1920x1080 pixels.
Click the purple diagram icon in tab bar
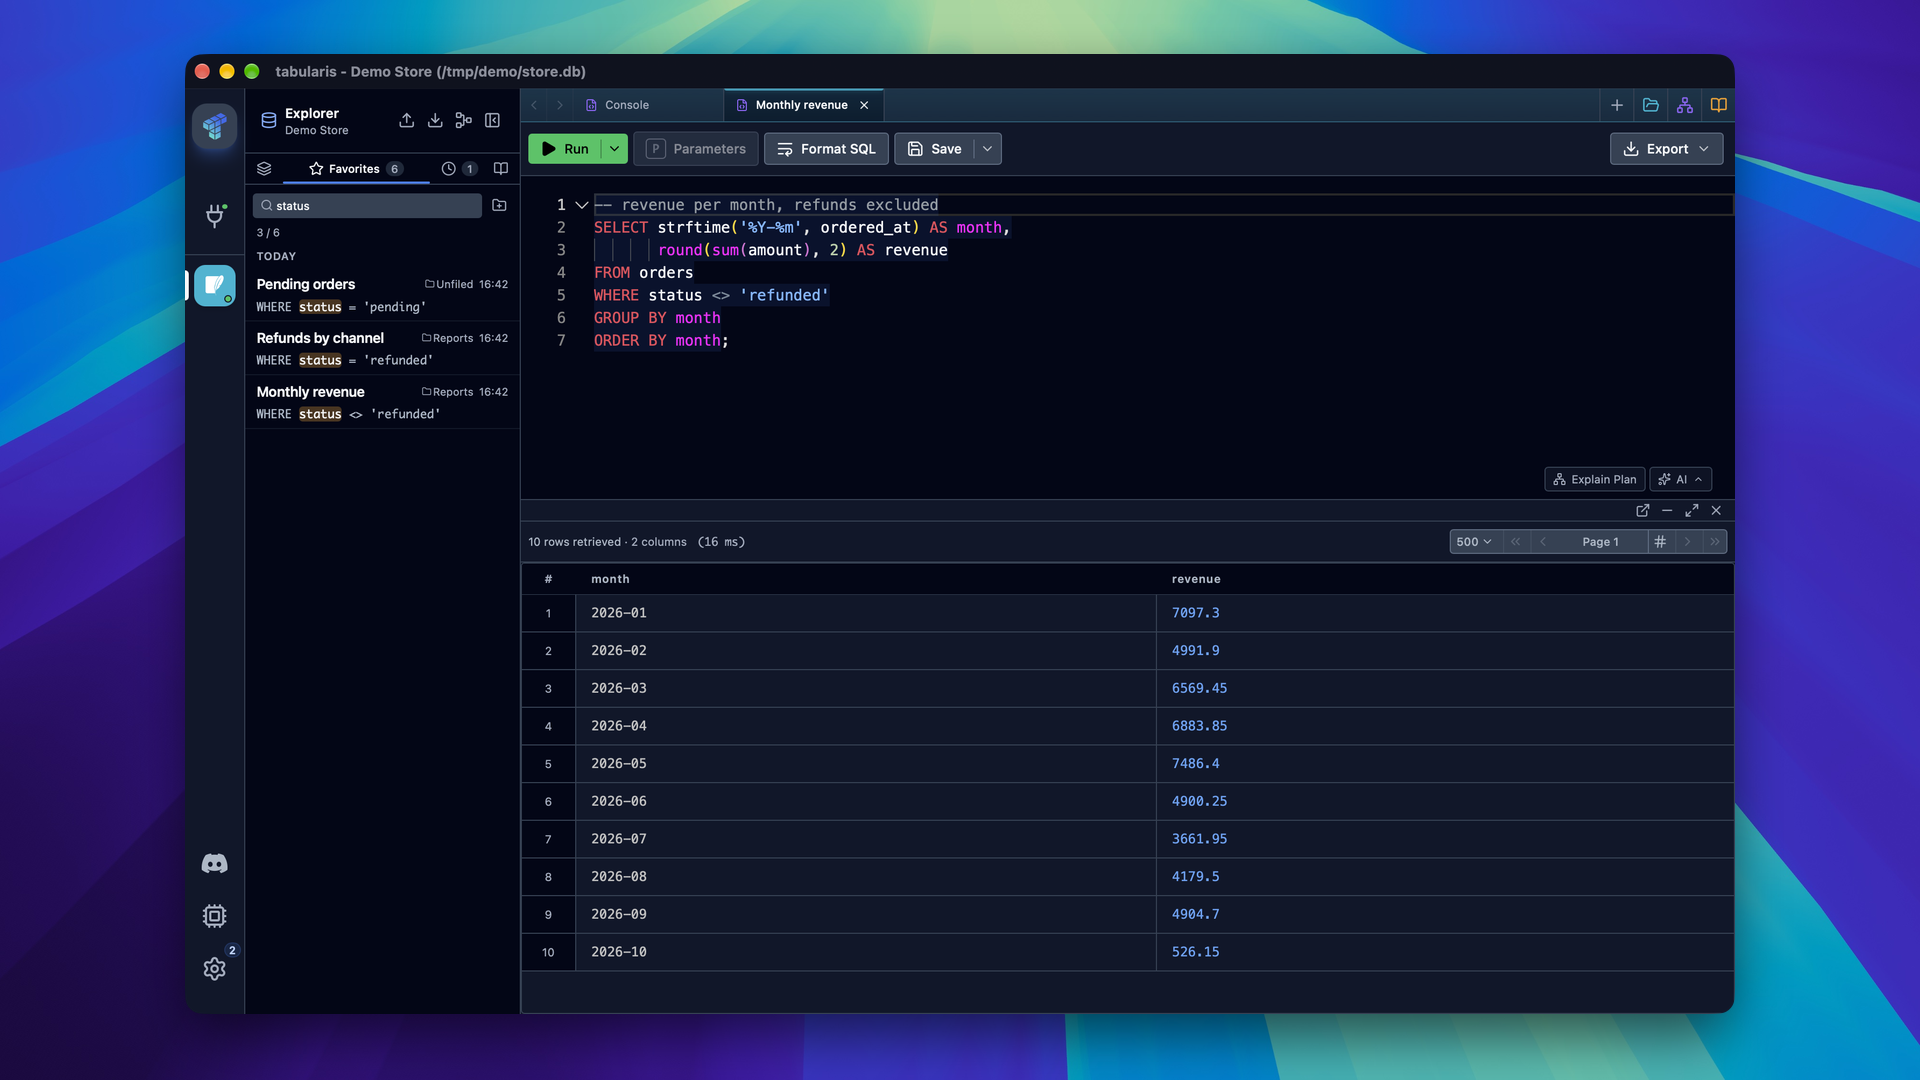1685,105
